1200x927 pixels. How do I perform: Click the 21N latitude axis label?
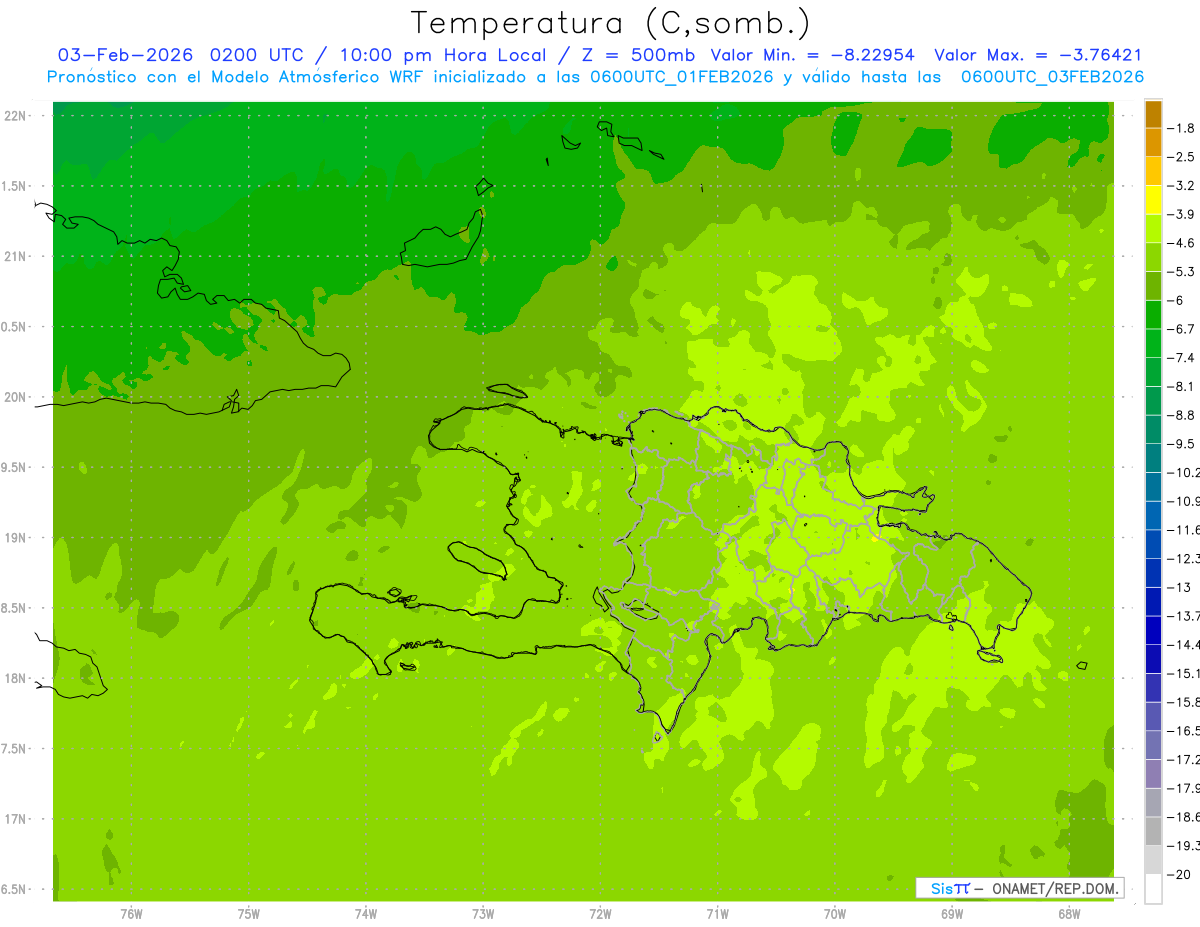[15, 257]
